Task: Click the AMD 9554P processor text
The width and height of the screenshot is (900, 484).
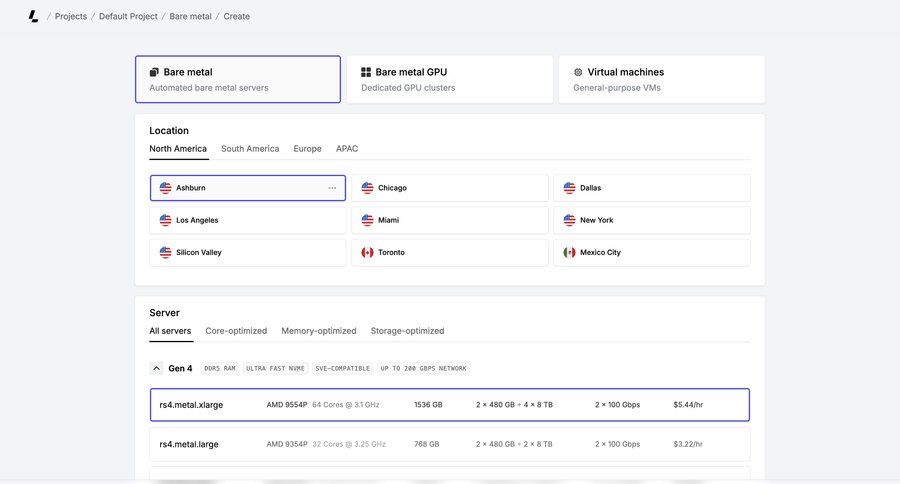Action: (286, 405)
